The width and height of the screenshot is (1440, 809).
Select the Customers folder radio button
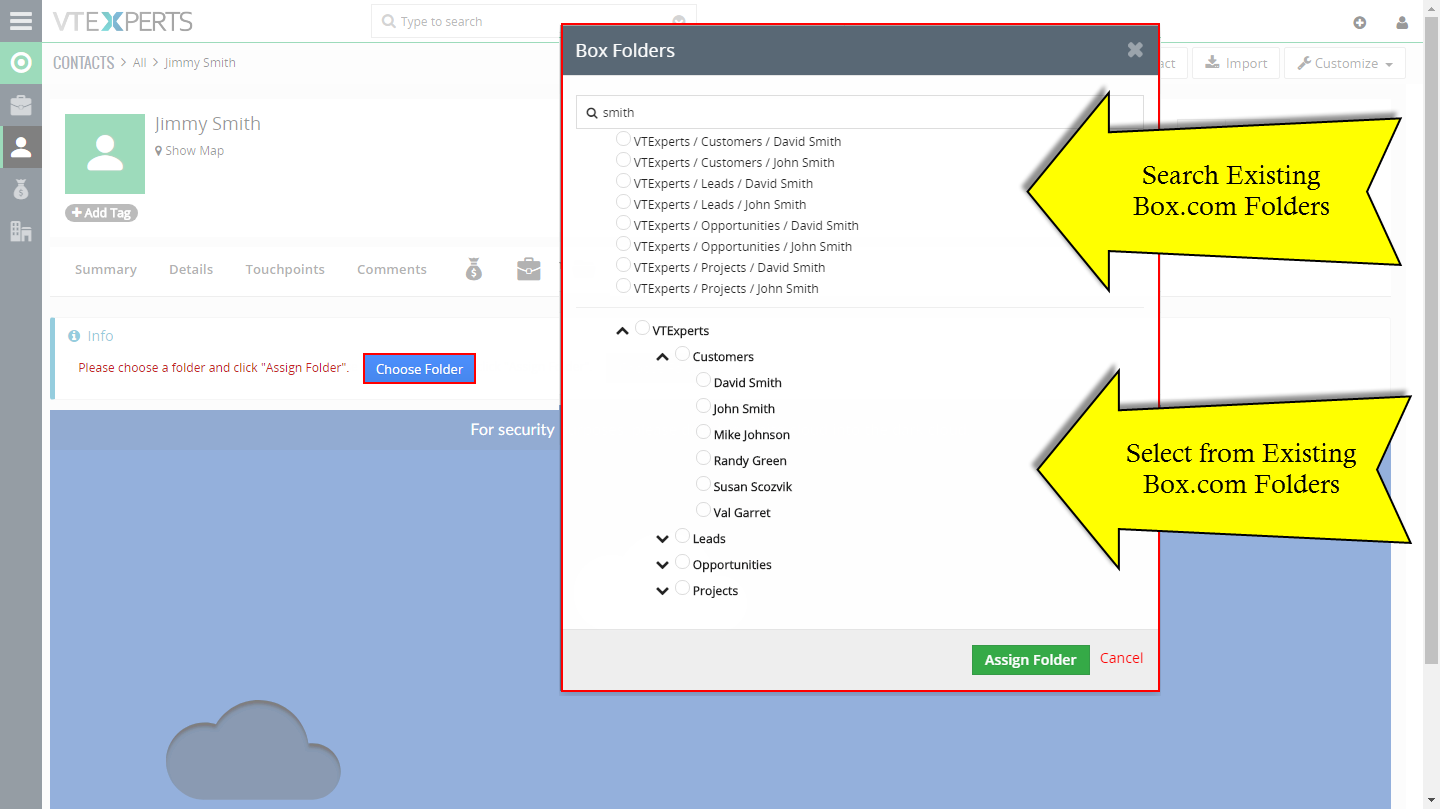[683, 354]
